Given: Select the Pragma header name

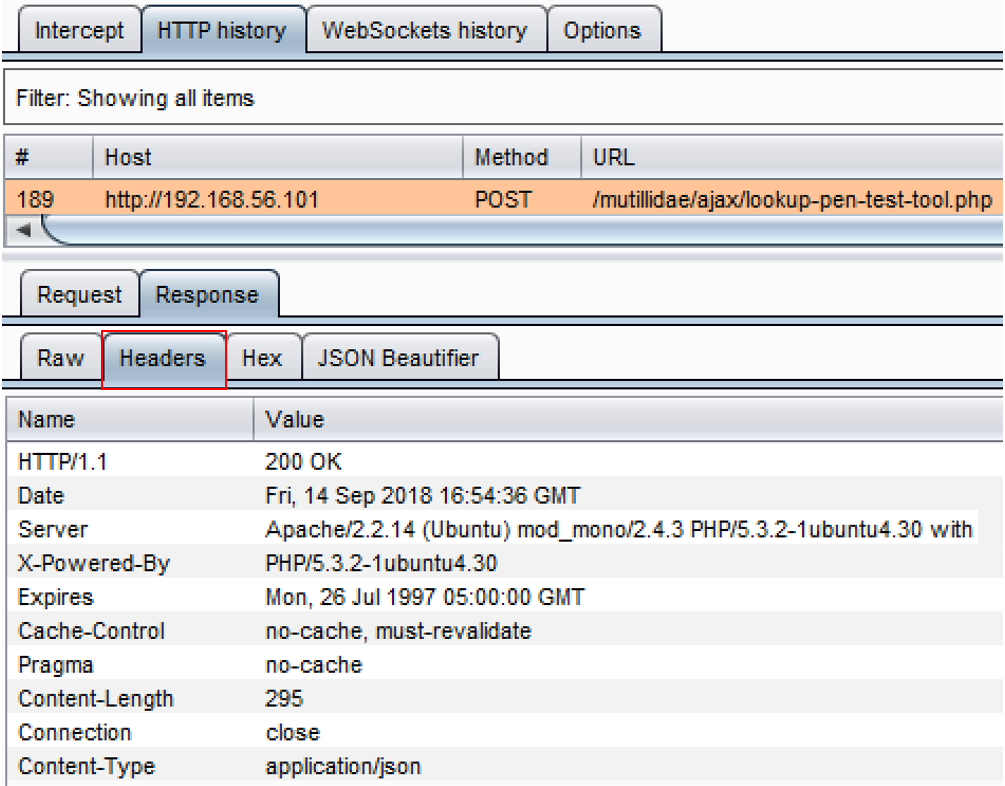Looking at the screenshot, I should tap(56, 665).
